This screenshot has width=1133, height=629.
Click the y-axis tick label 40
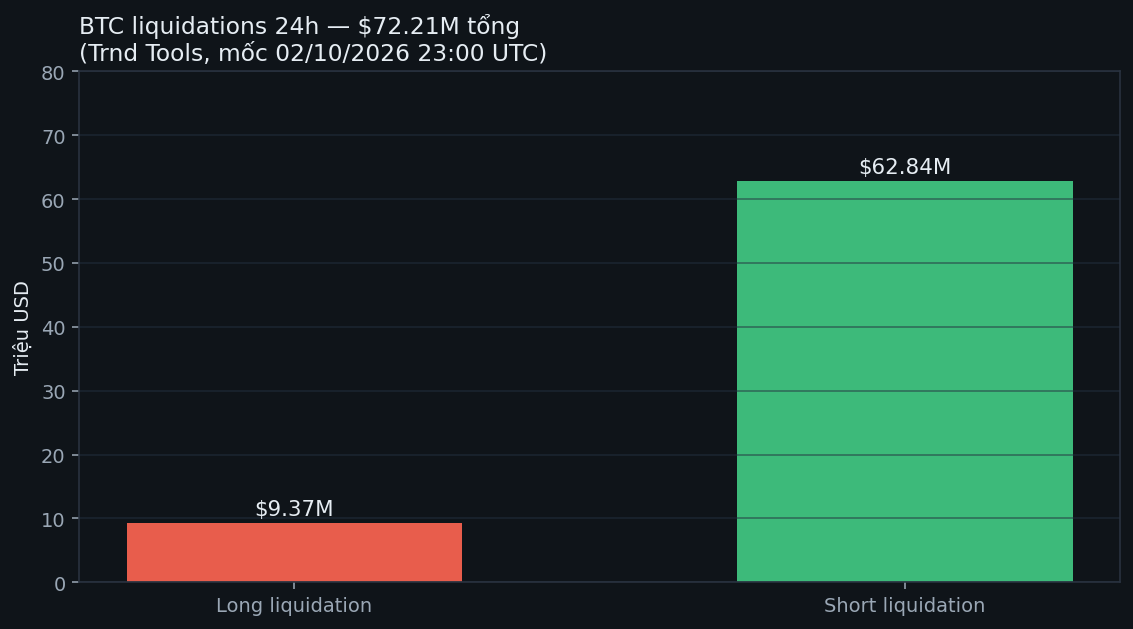(53, 328)
